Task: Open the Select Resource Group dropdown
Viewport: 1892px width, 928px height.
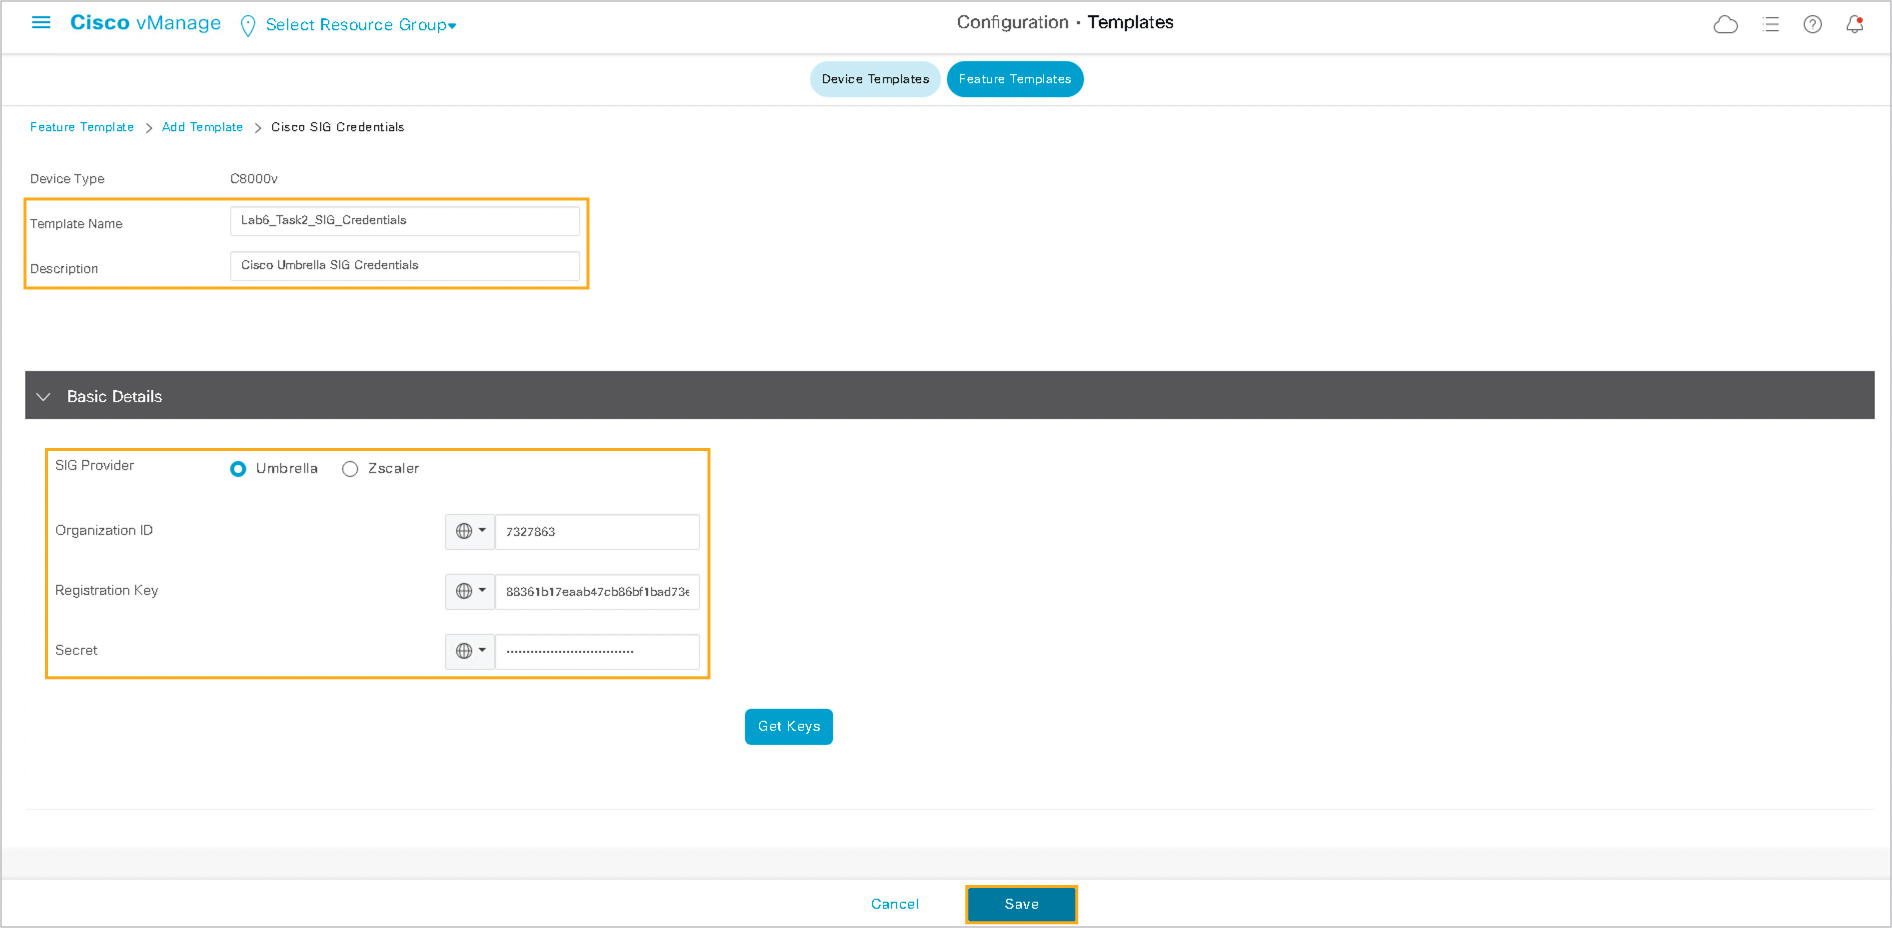Action: pos(361,25)
